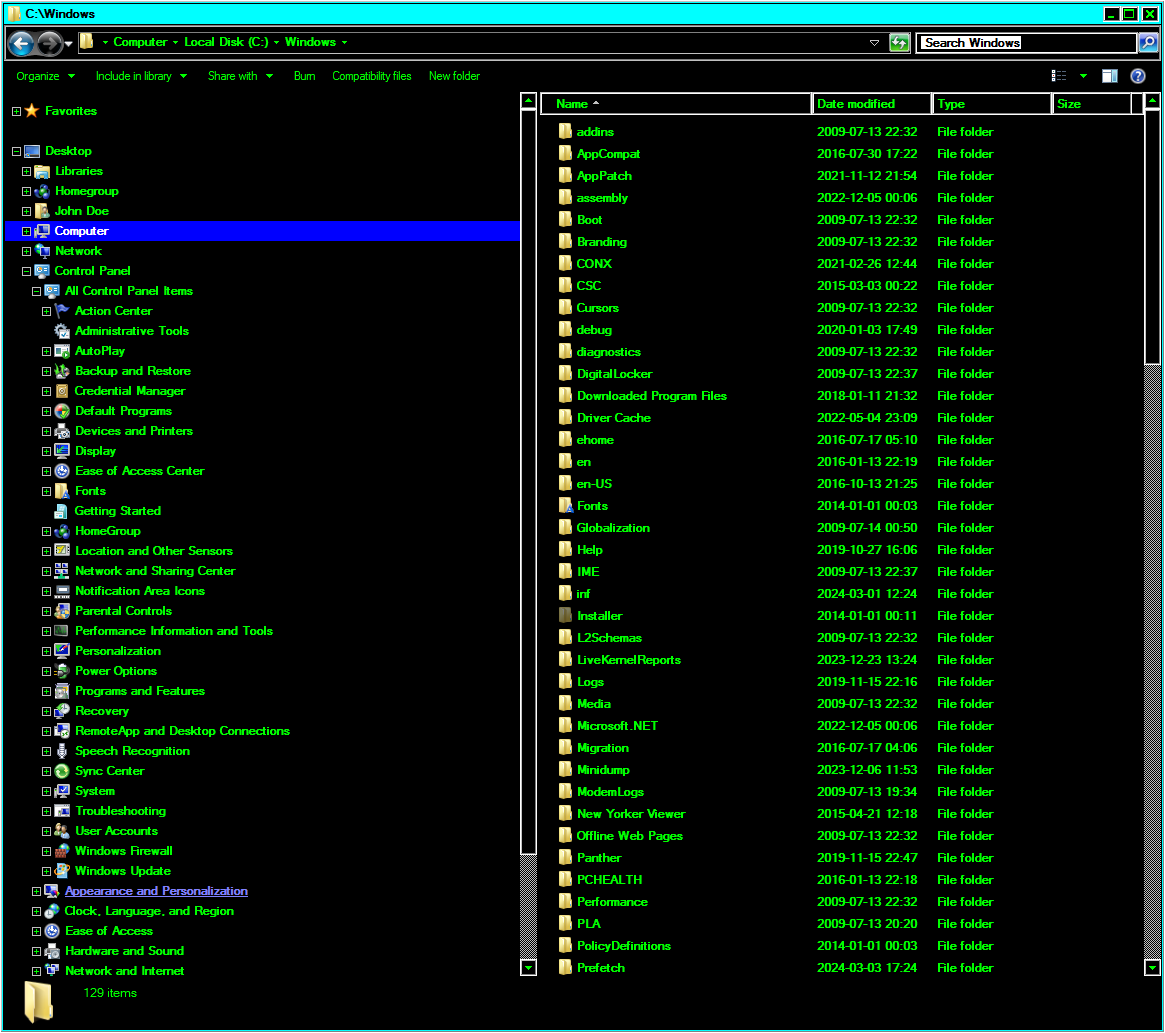
Task: Open the address bar history dropdown
Action: [x=874, y=43]
